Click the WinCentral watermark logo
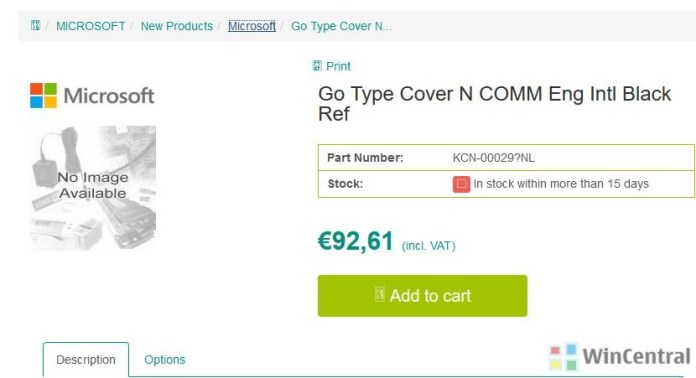 [620, 357]
